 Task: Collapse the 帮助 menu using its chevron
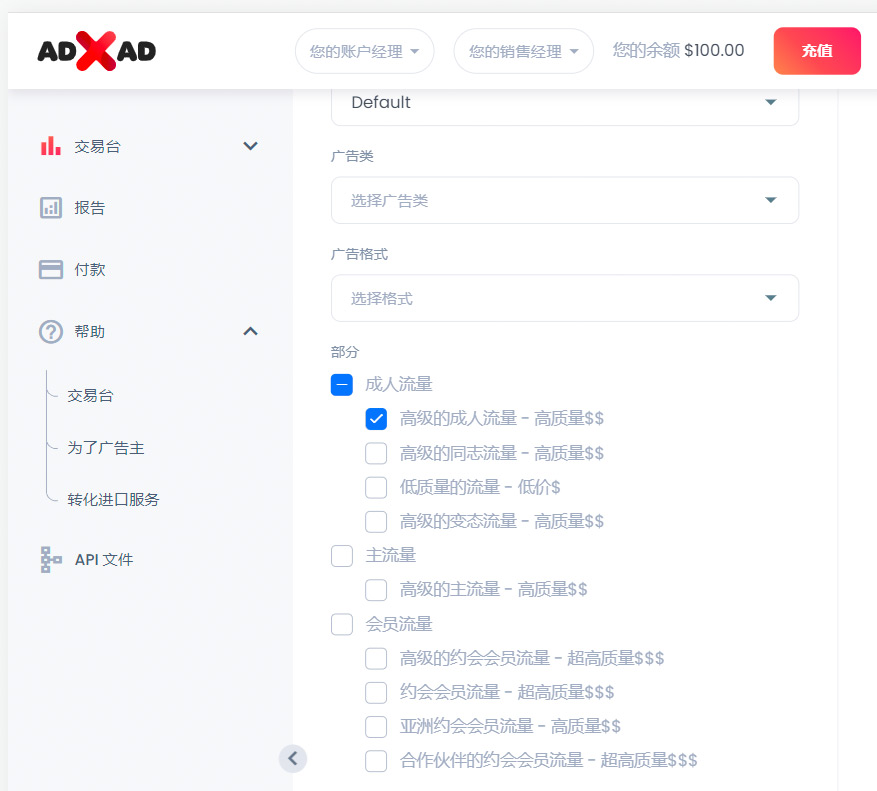251,331
